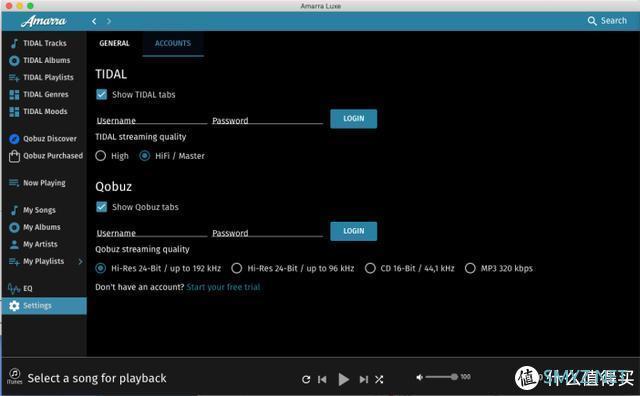This screenshot has height=396, width=640.
Task: Open Now Playing queue icon
Action: point(14,183)
